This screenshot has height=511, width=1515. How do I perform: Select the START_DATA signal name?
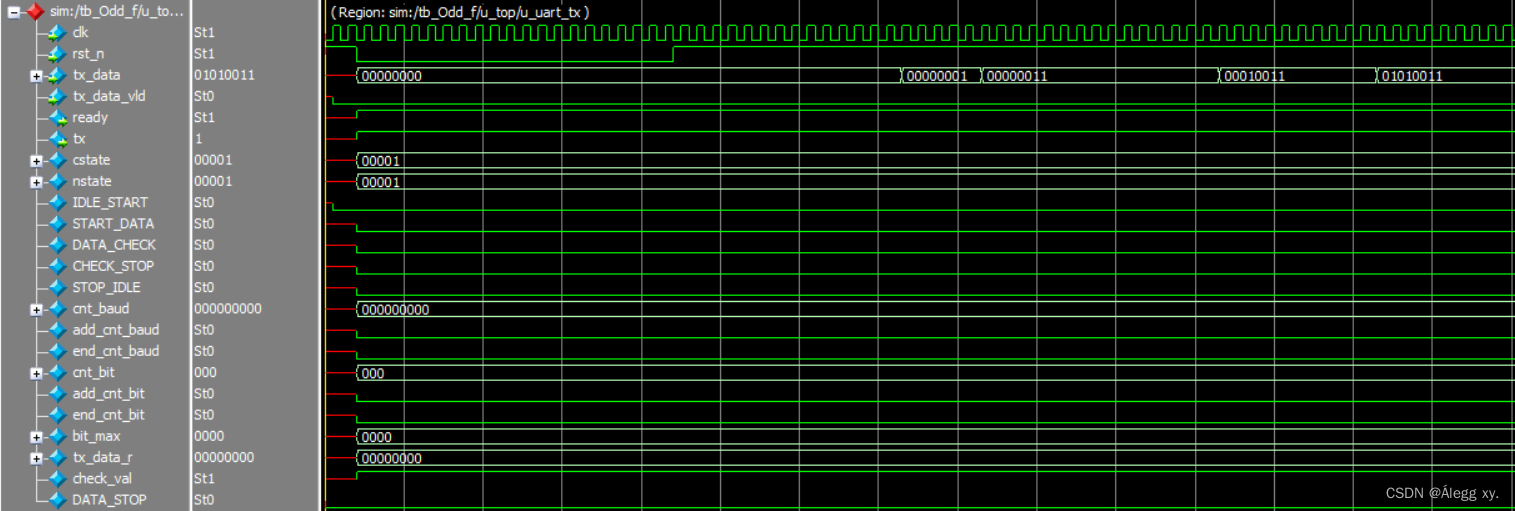[113, 224]
